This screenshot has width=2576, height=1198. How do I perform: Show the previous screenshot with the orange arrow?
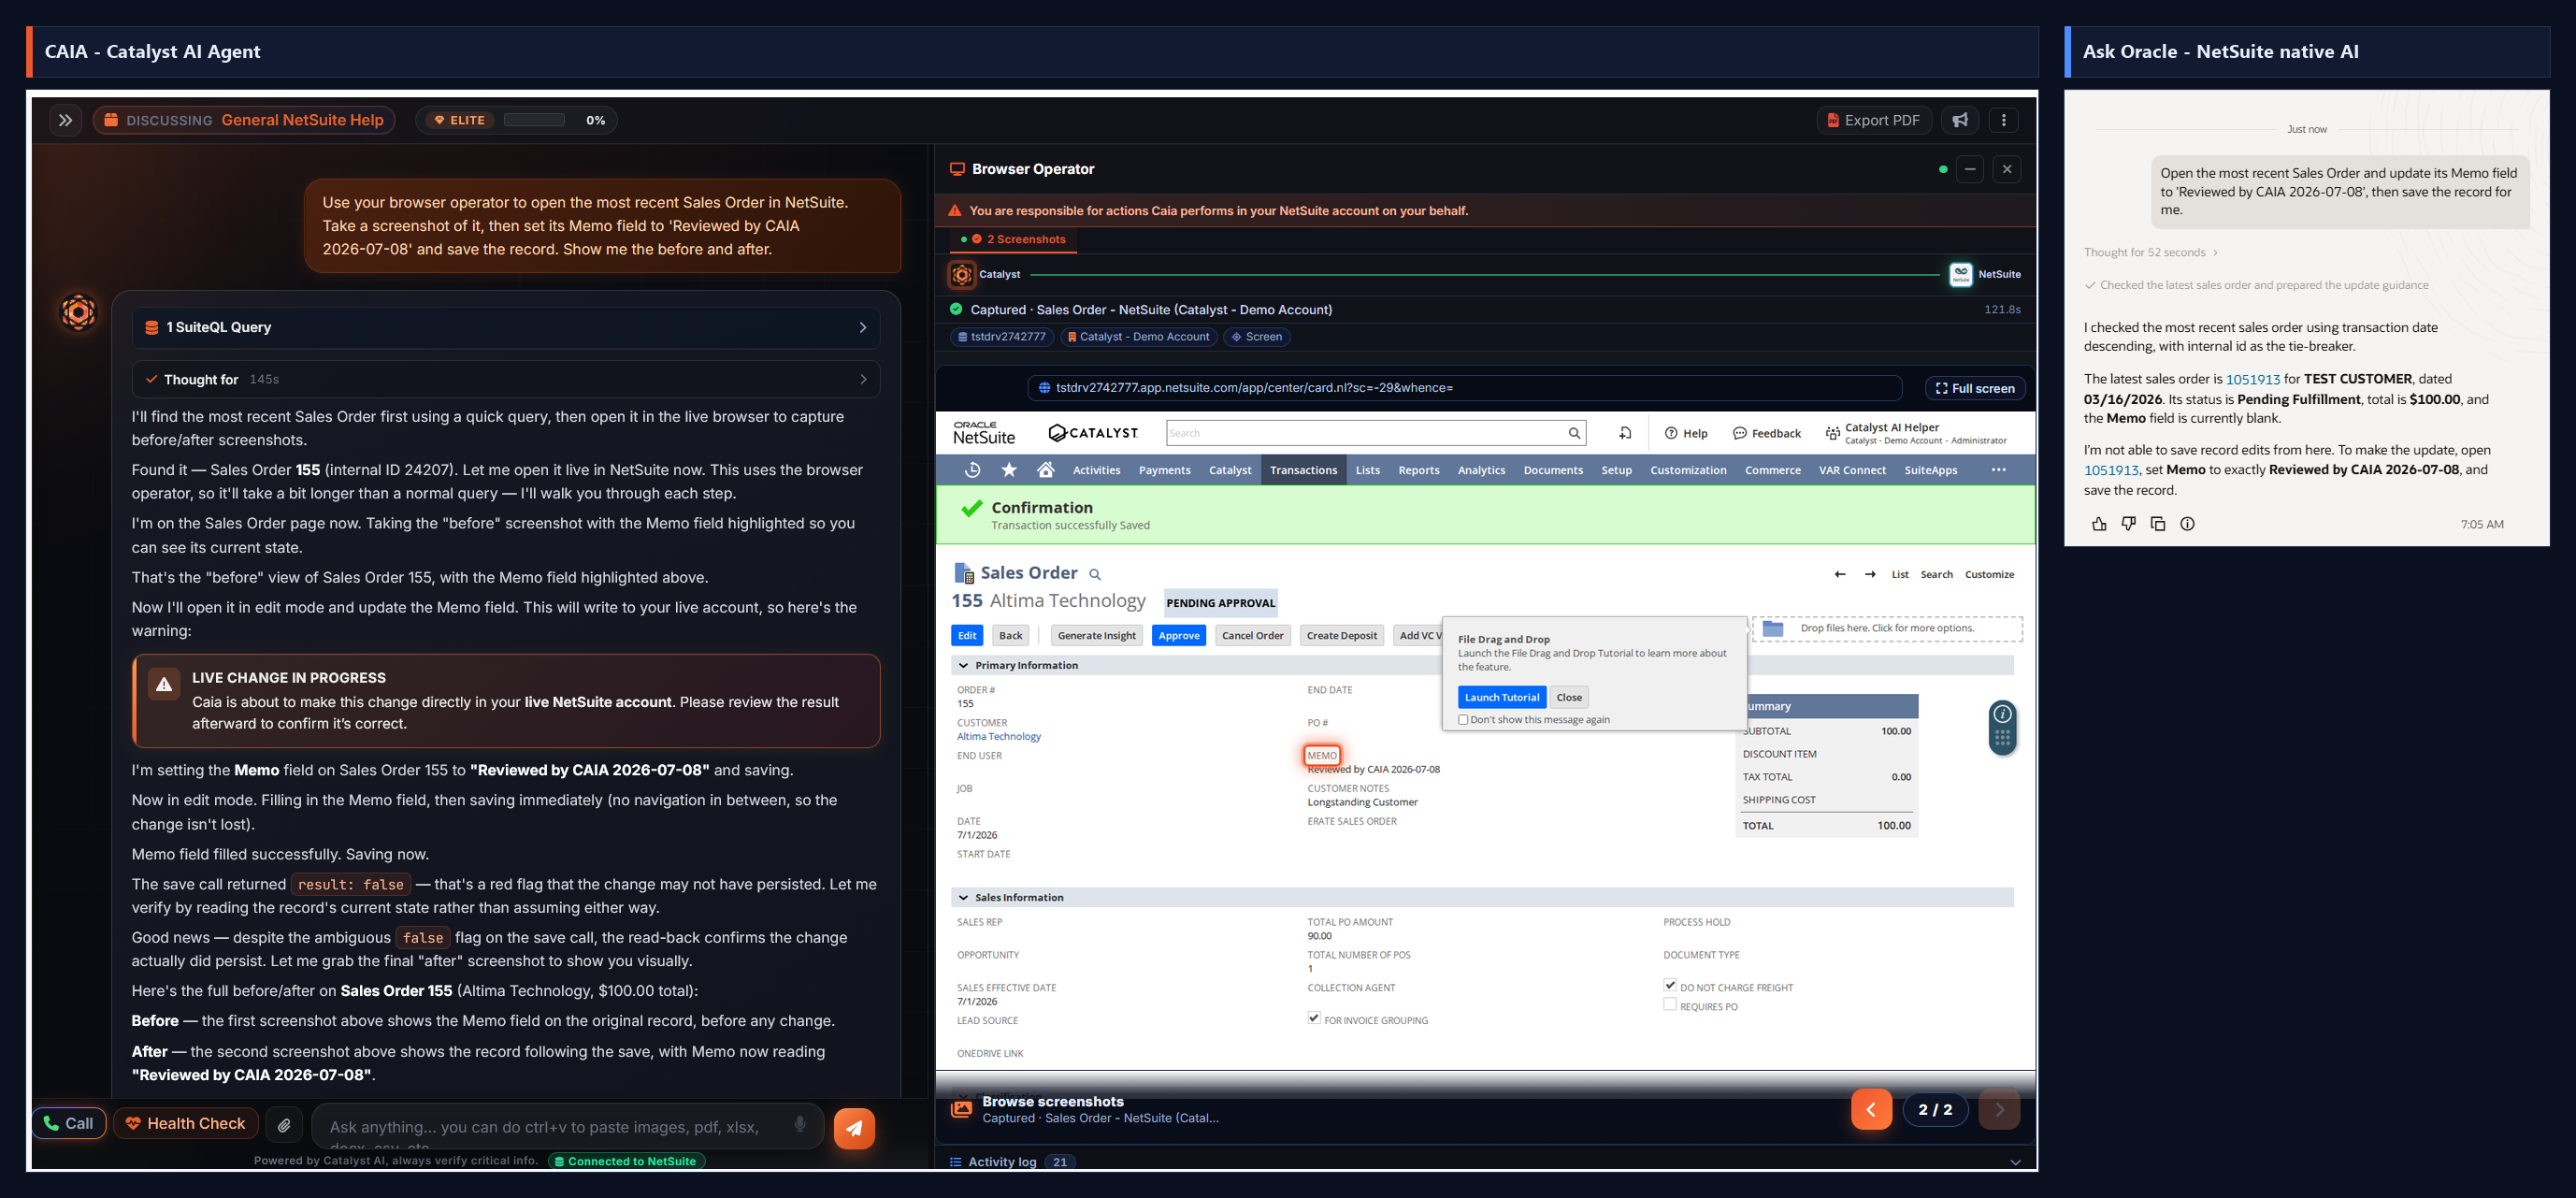coord(1871,1109)
